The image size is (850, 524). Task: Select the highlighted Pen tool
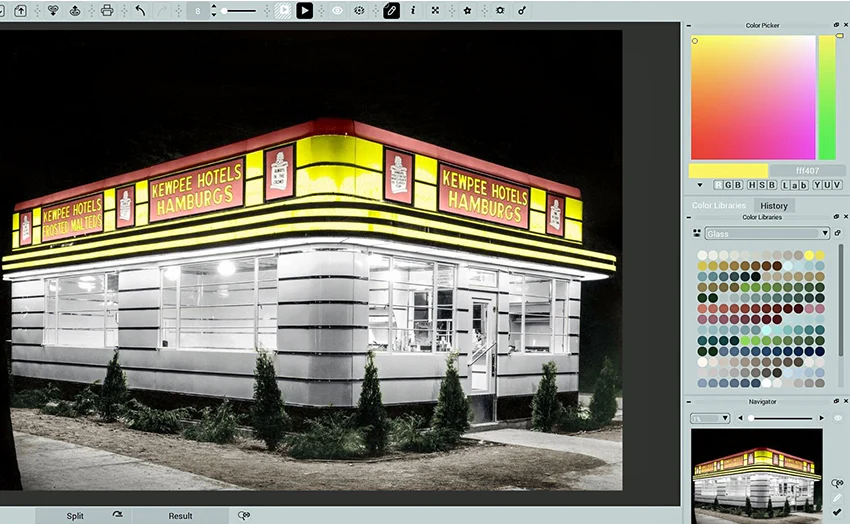(x=391, y=10)
